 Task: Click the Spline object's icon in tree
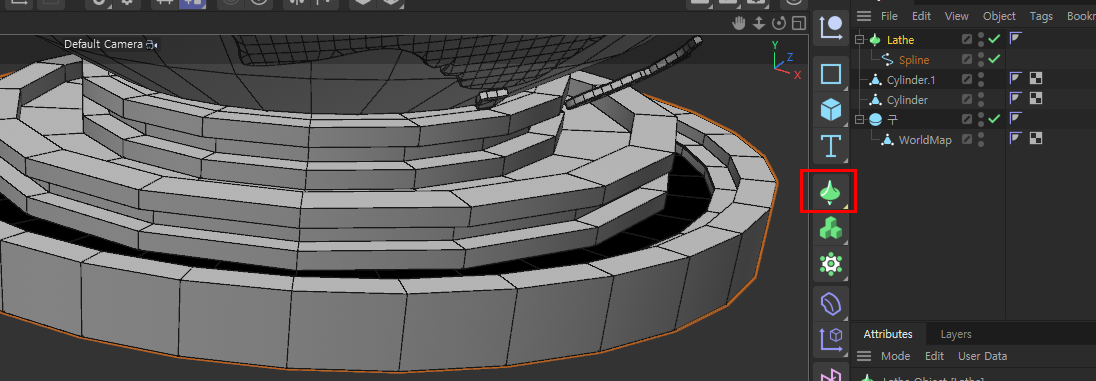[887, 59]
